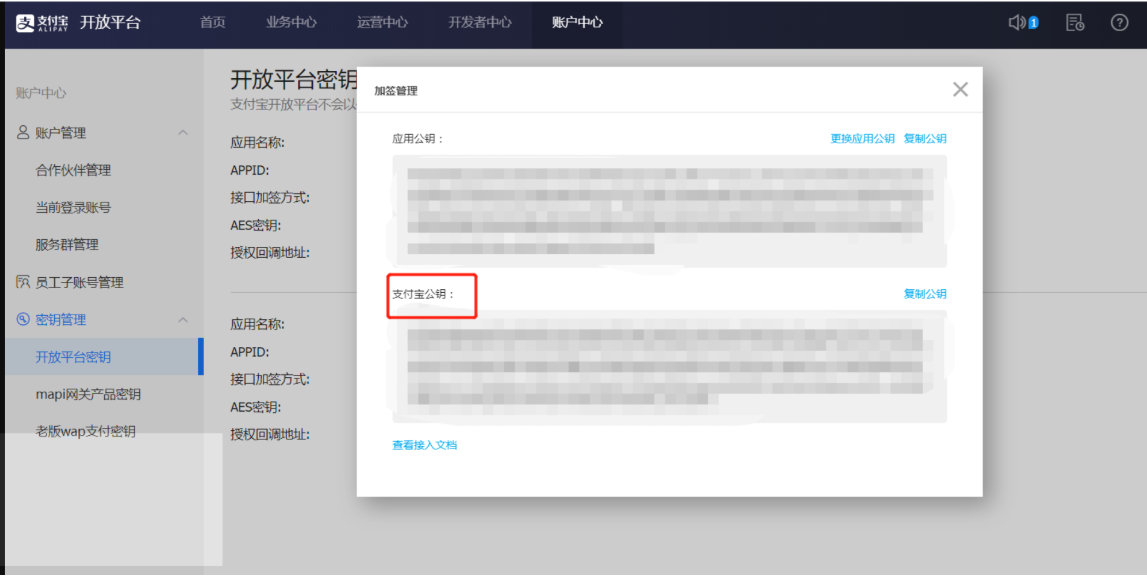Click the 开放平台密钥 page heading
Viewport: 1147px width, 576px height.
pyautogui.click(x=294, y=79)
